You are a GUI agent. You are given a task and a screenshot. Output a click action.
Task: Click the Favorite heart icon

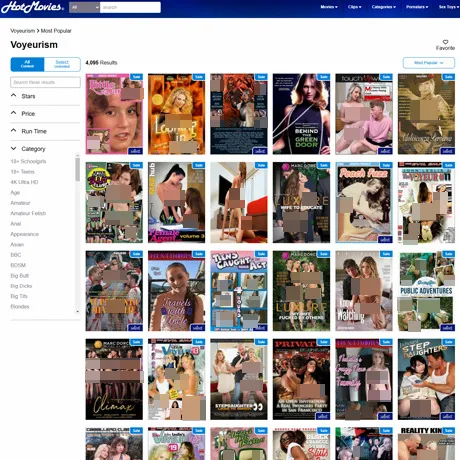click(445, 42)
